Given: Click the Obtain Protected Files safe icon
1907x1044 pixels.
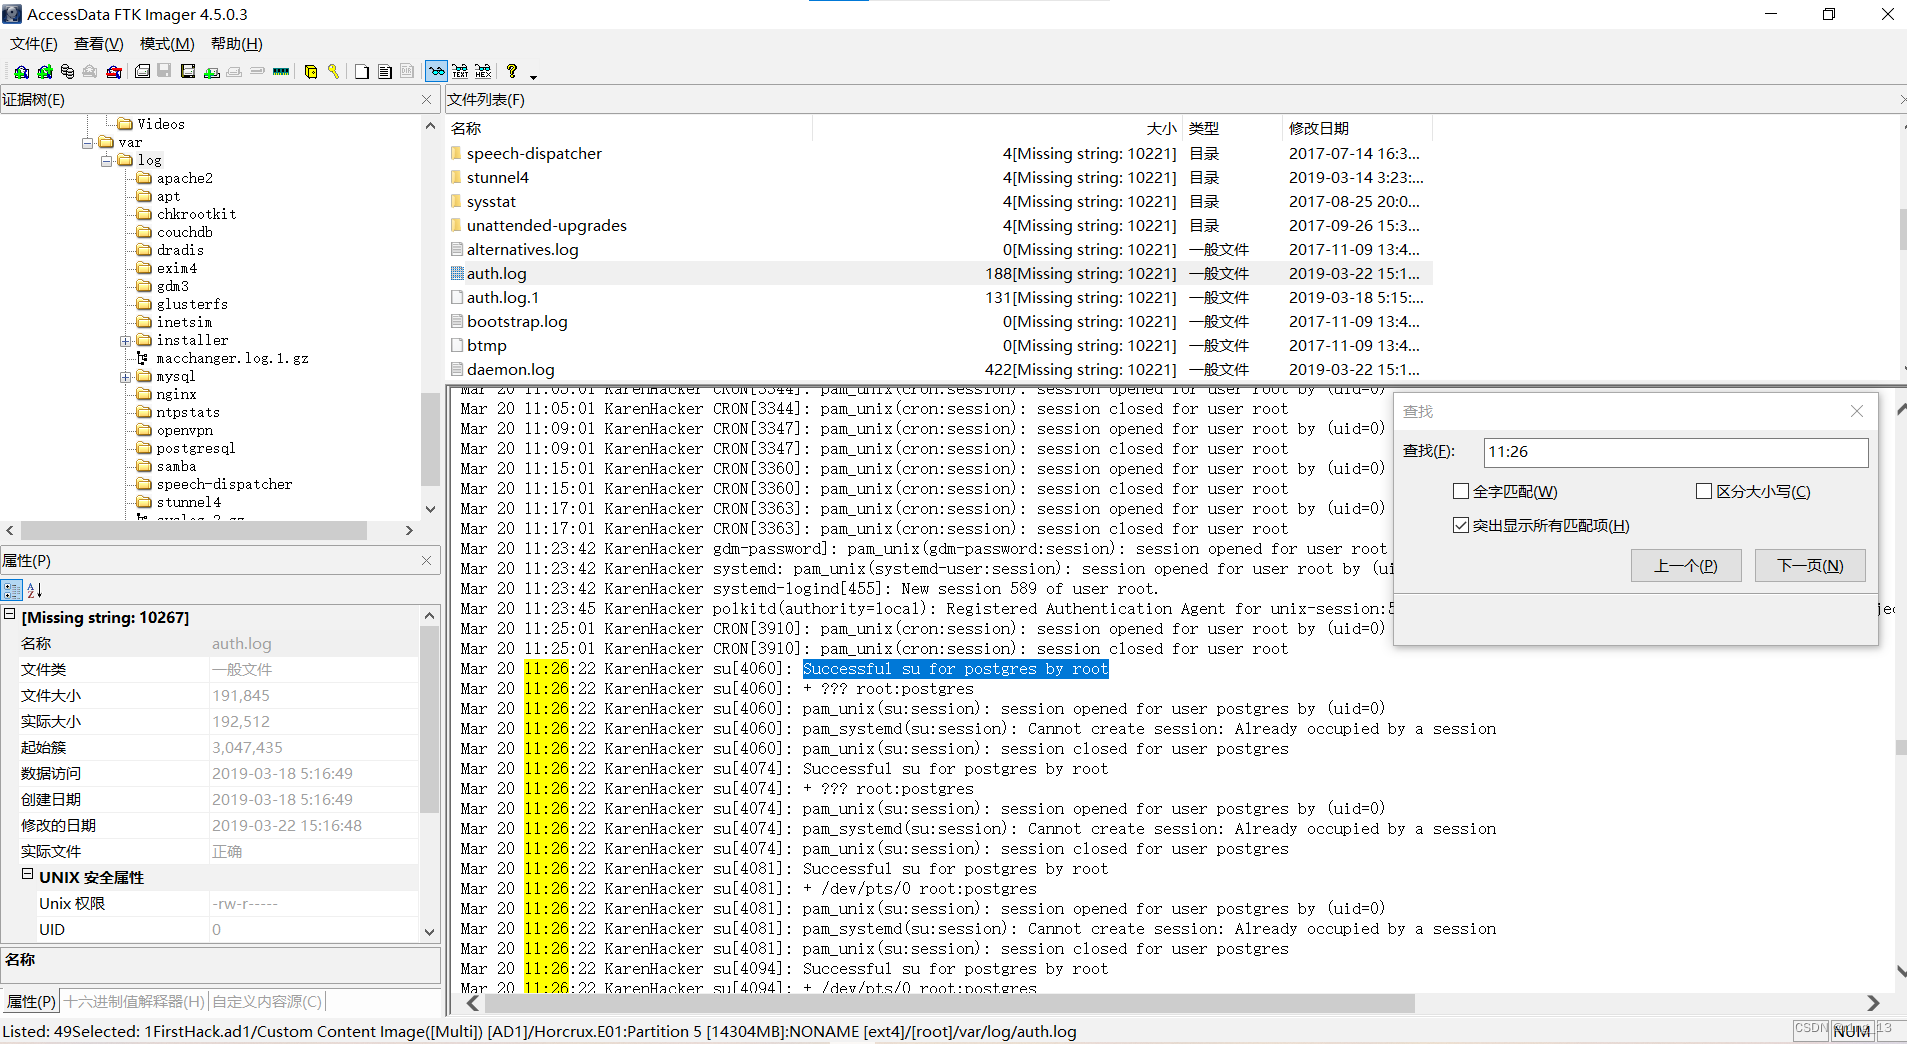Looking at the screenshot, I should click(x=311, y=72).
